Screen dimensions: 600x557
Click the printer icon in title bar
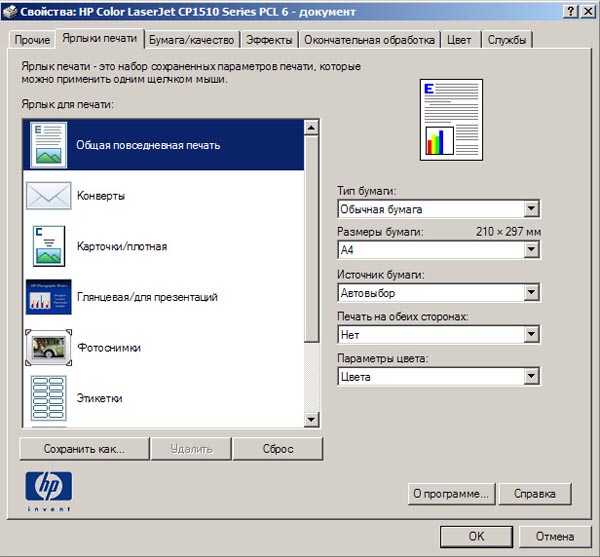[10, 11]
